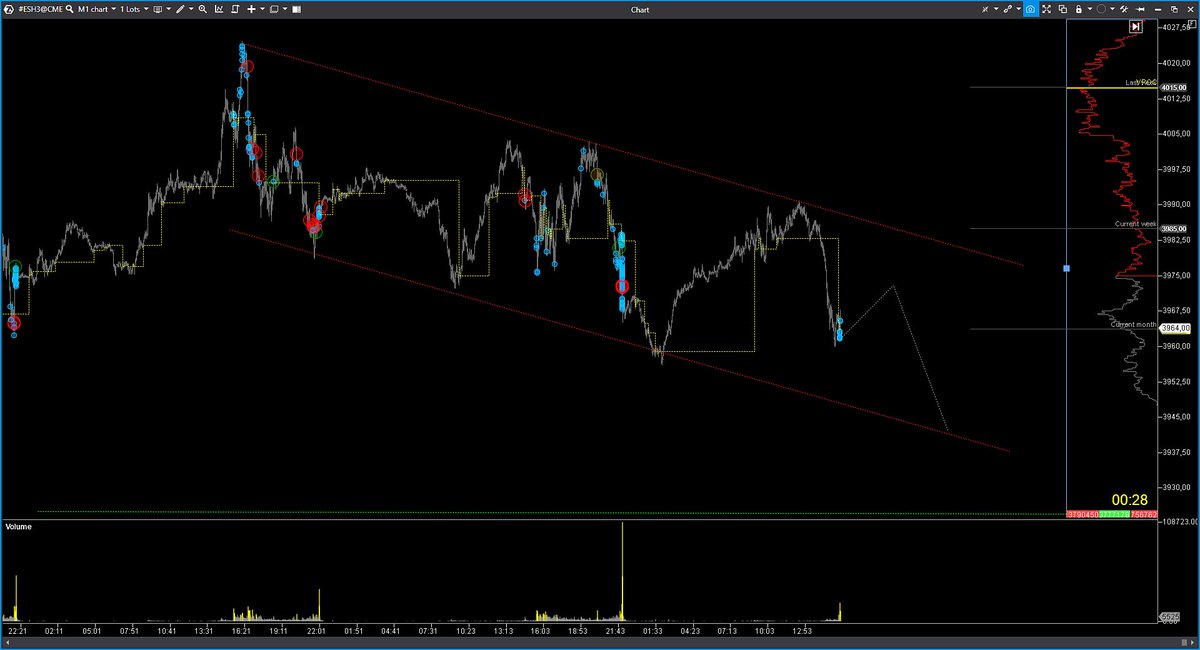Click the ATAS logo icon
The height and width of the screenshot is (650, 1200).
click(9, 9)
